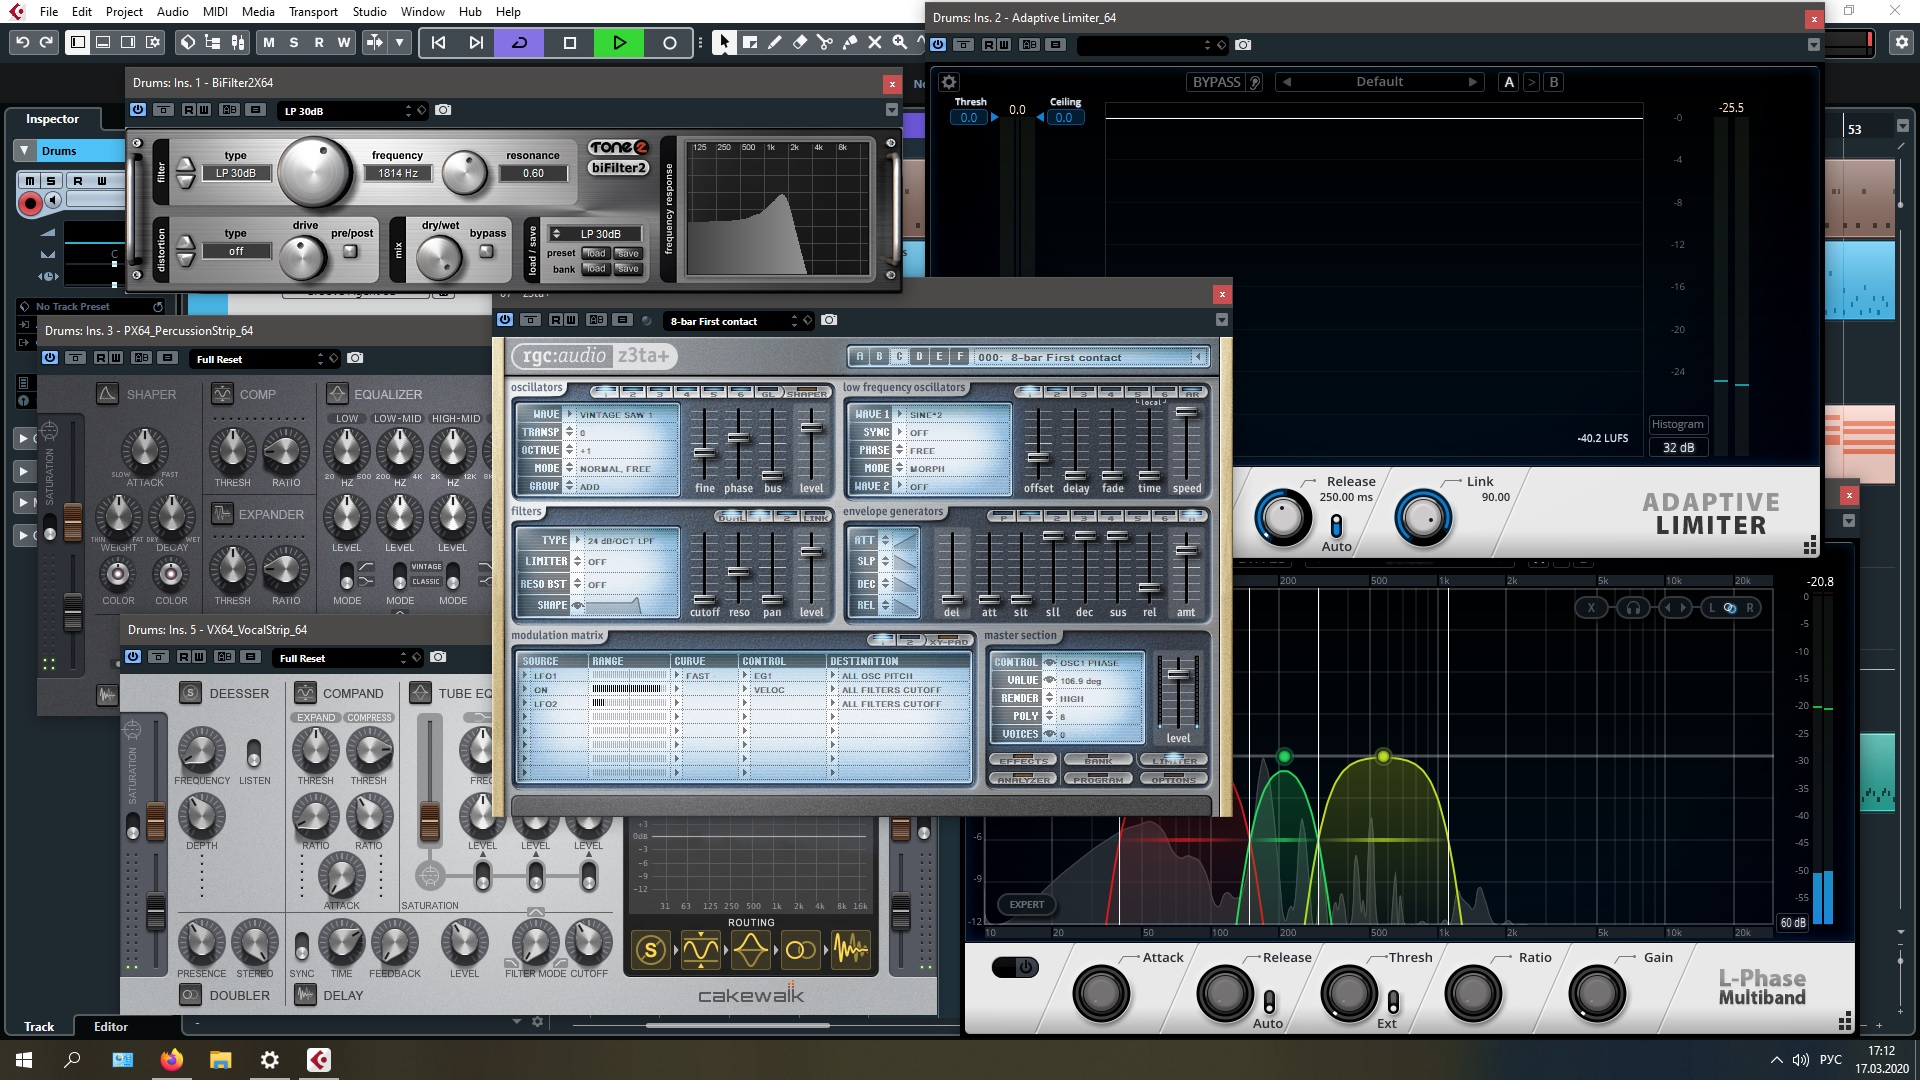Open Adaptive Limiter settings gear

click(949, 82)
